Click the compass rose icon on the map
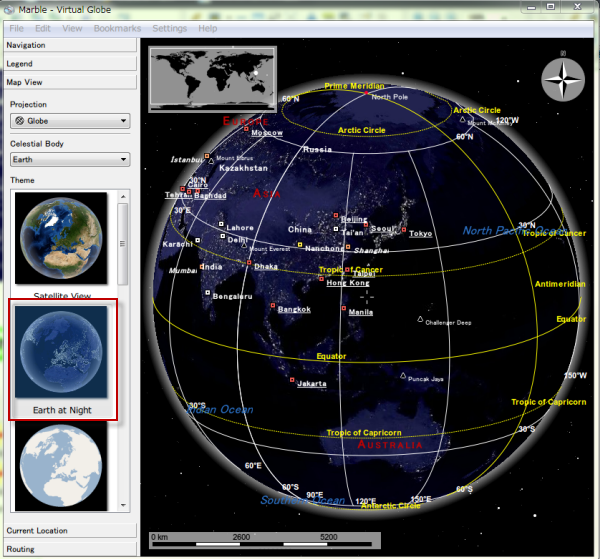The image size is (600, 559). [565, 81]
